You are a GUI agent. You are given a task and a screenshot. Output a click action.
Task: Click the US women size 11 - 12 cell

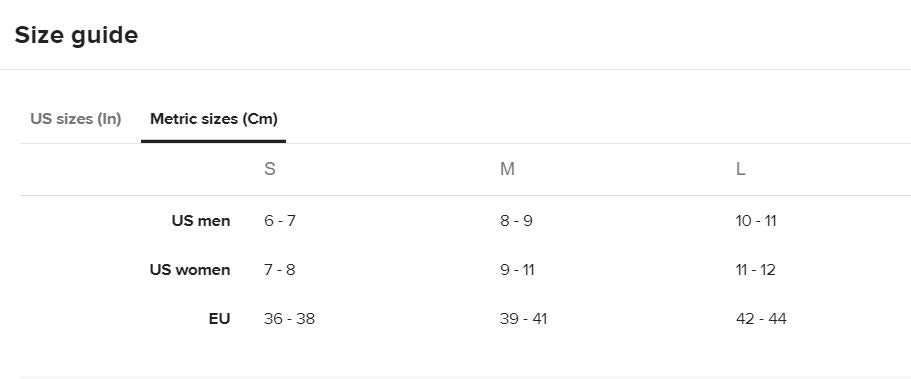tap(755, 270)
